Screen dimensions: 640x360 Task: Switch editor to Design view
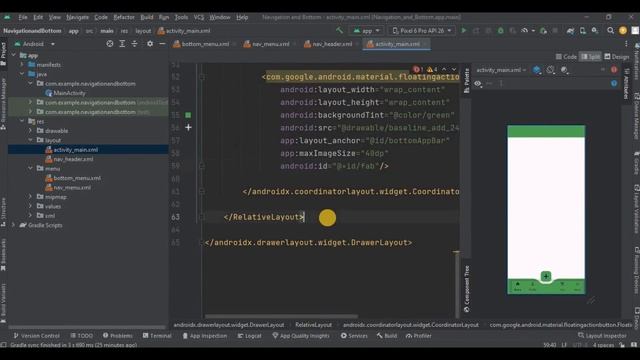617,57
